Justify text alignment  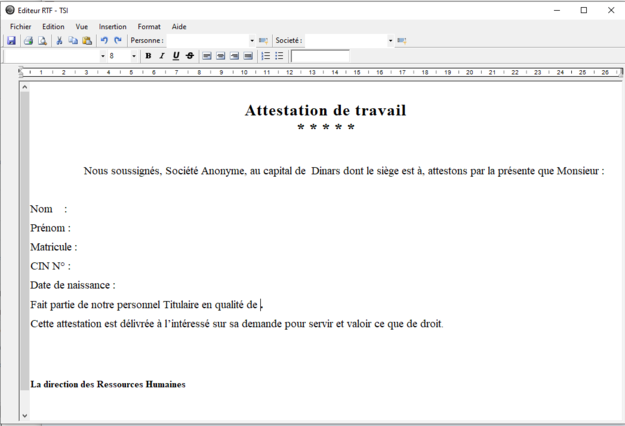tap(248, 56)
